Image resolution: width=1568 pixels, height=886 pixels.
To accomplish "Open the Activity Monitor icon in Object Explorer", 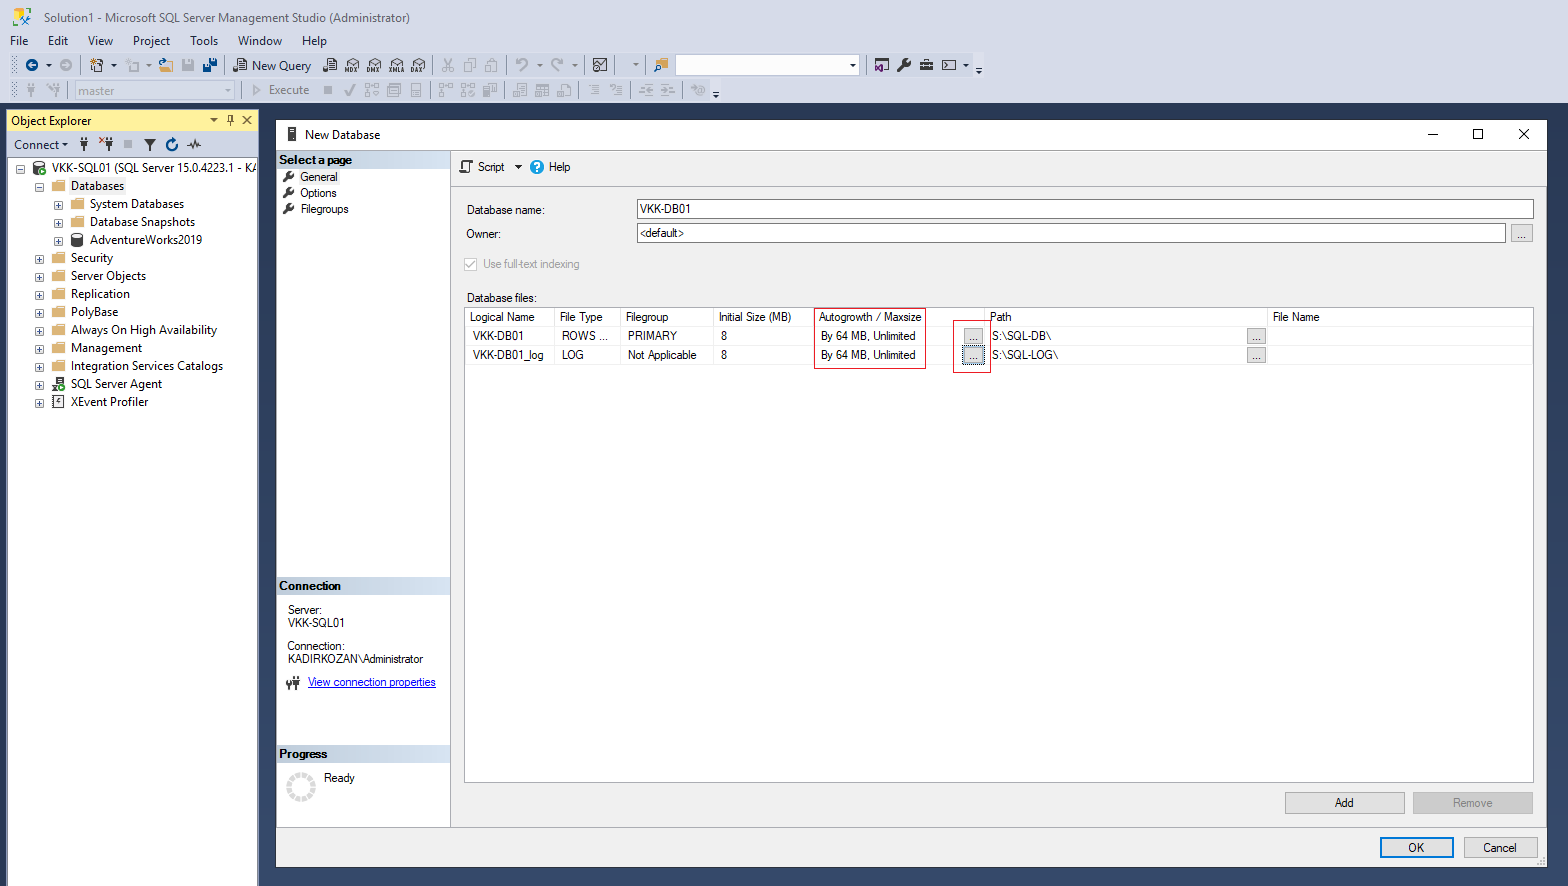I will (x=194, y=145).
